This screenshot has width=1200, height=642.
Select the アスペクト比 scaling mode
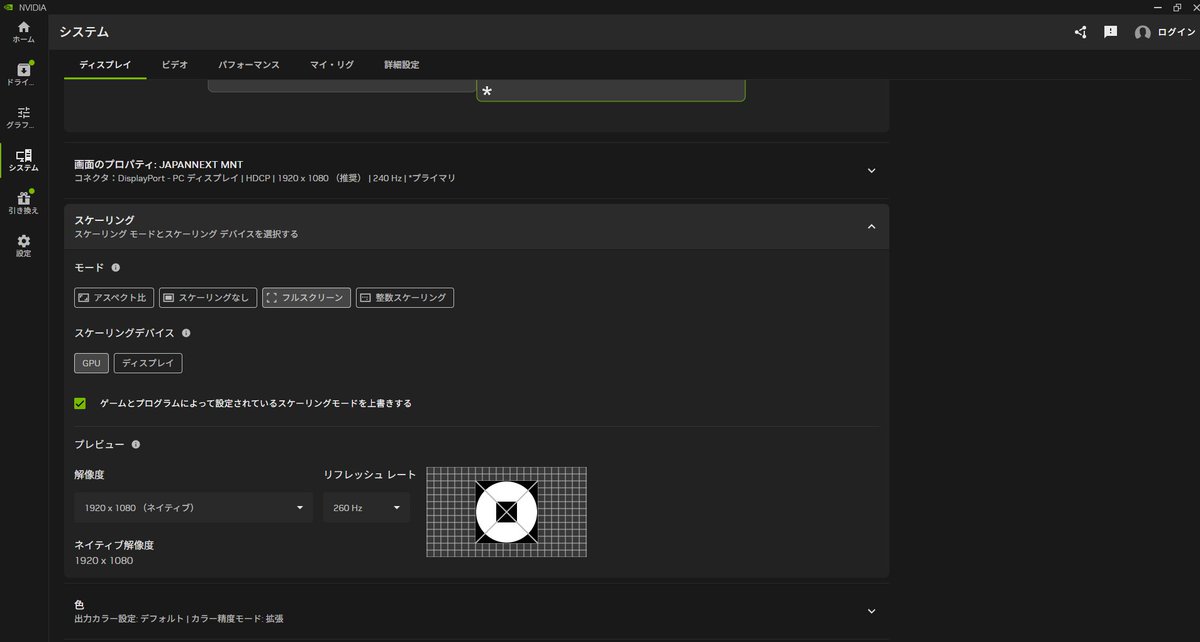114,298
